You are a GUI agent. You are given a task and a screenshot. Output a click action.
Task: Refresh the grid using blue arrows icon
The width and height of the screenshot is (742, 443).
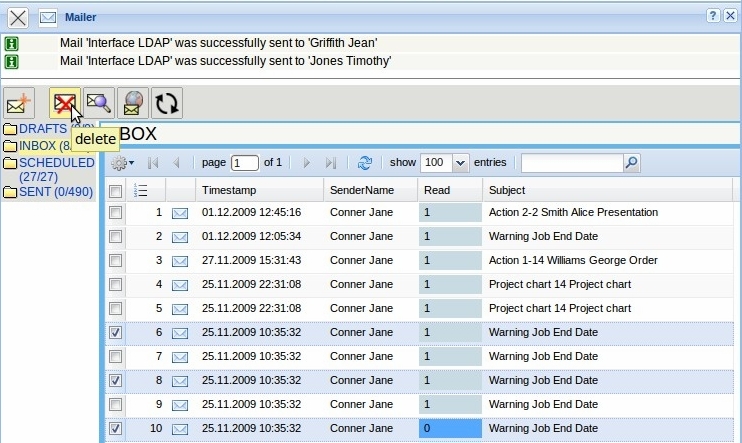(365, 163)
